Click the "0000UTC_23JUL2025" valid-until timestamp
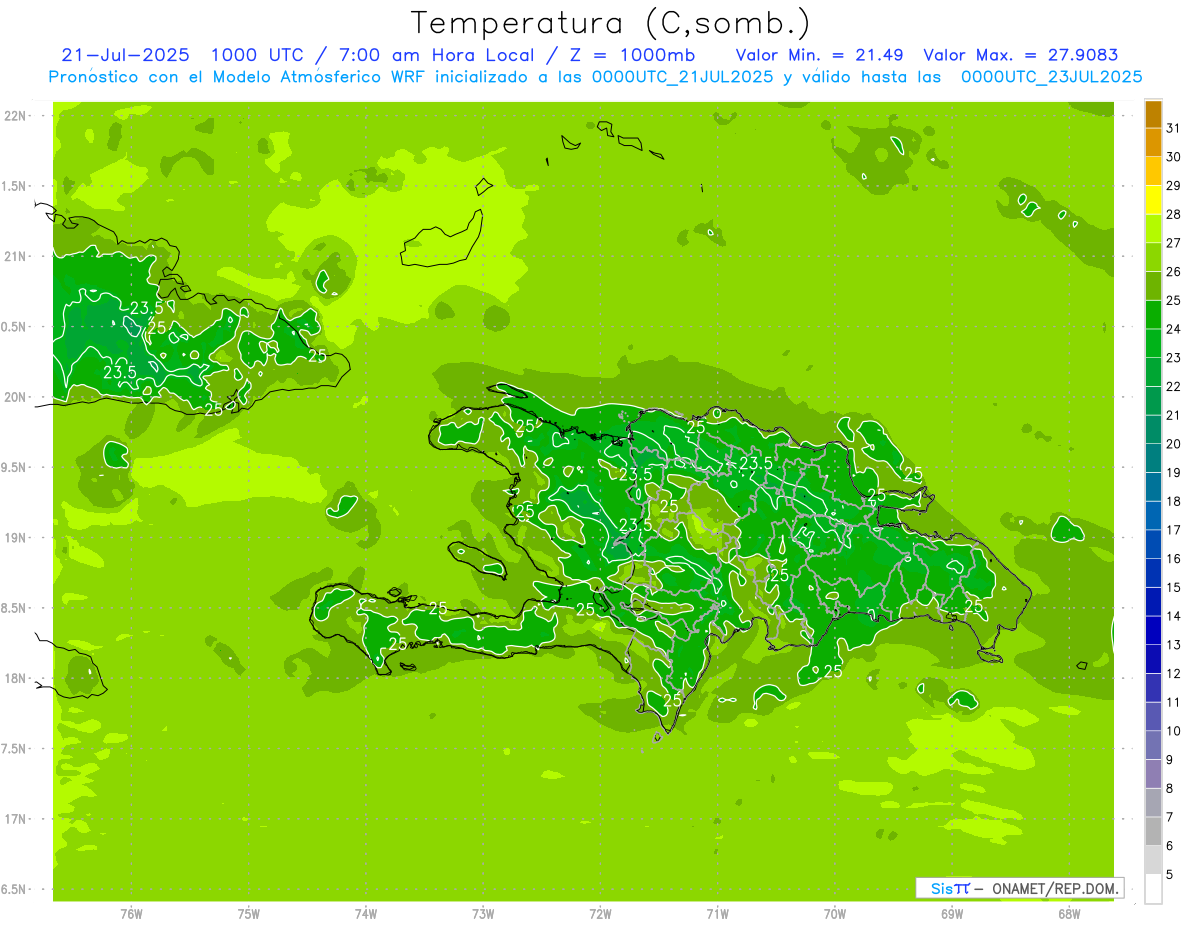This screenshot has height=927, width=1200. 1051,76
